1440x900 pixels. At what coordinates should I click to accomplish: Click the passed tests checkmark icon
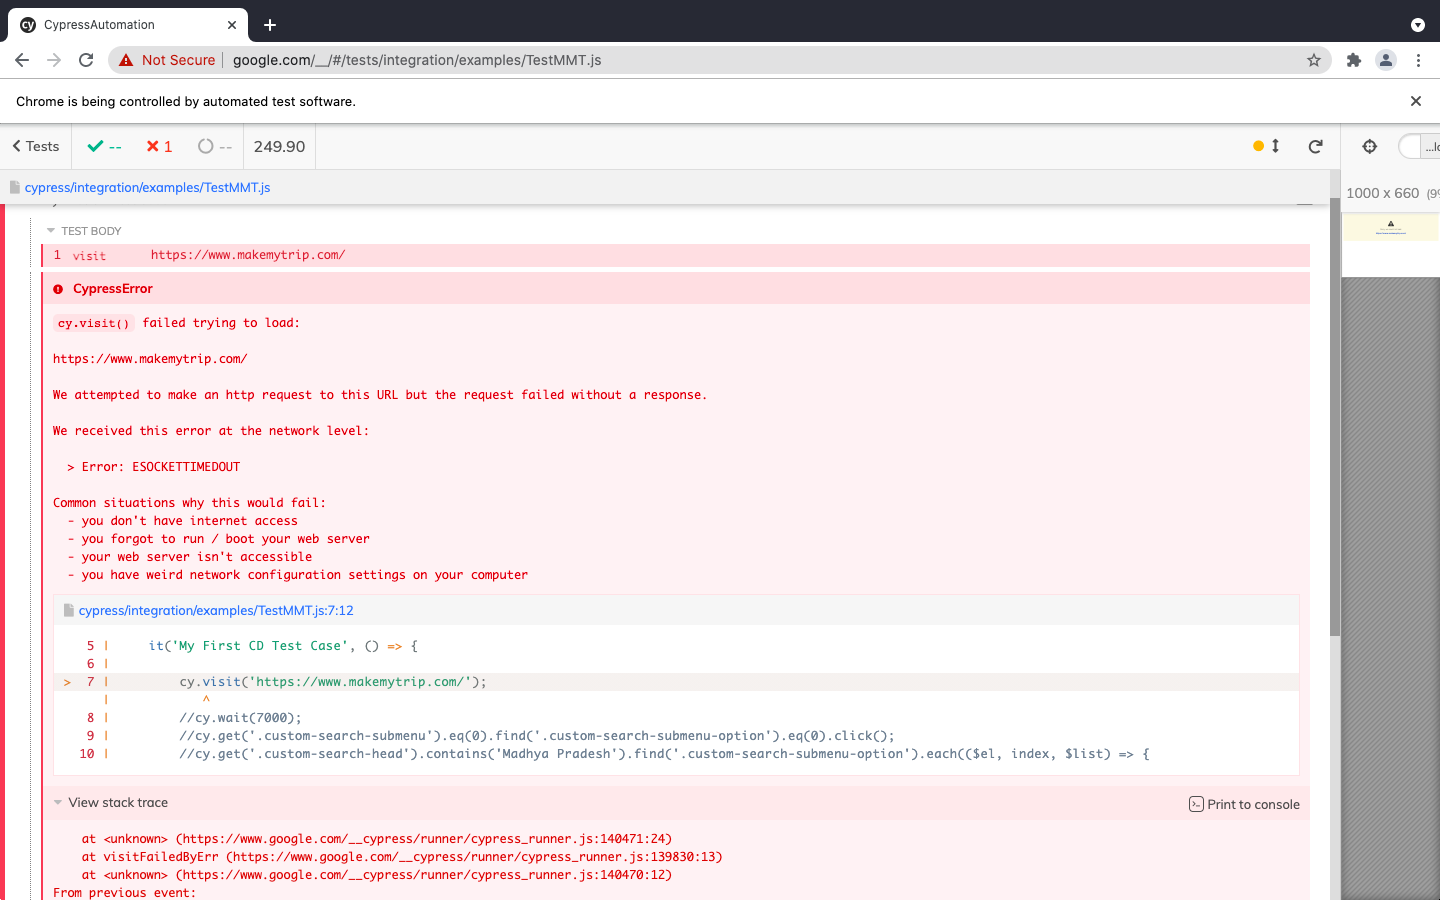coord(94,146)
